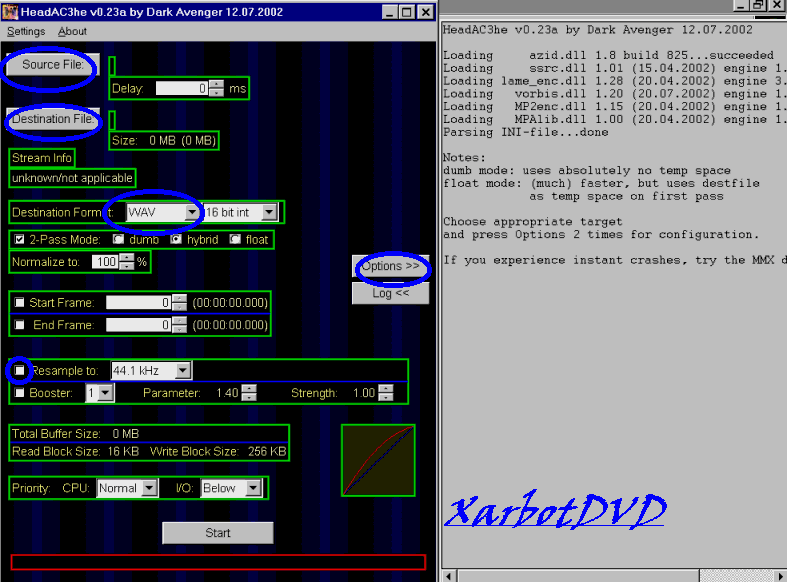Open the About menu
Image resolution: width=787 pixels, height=582 pixels.
click(x=72, y=32)
